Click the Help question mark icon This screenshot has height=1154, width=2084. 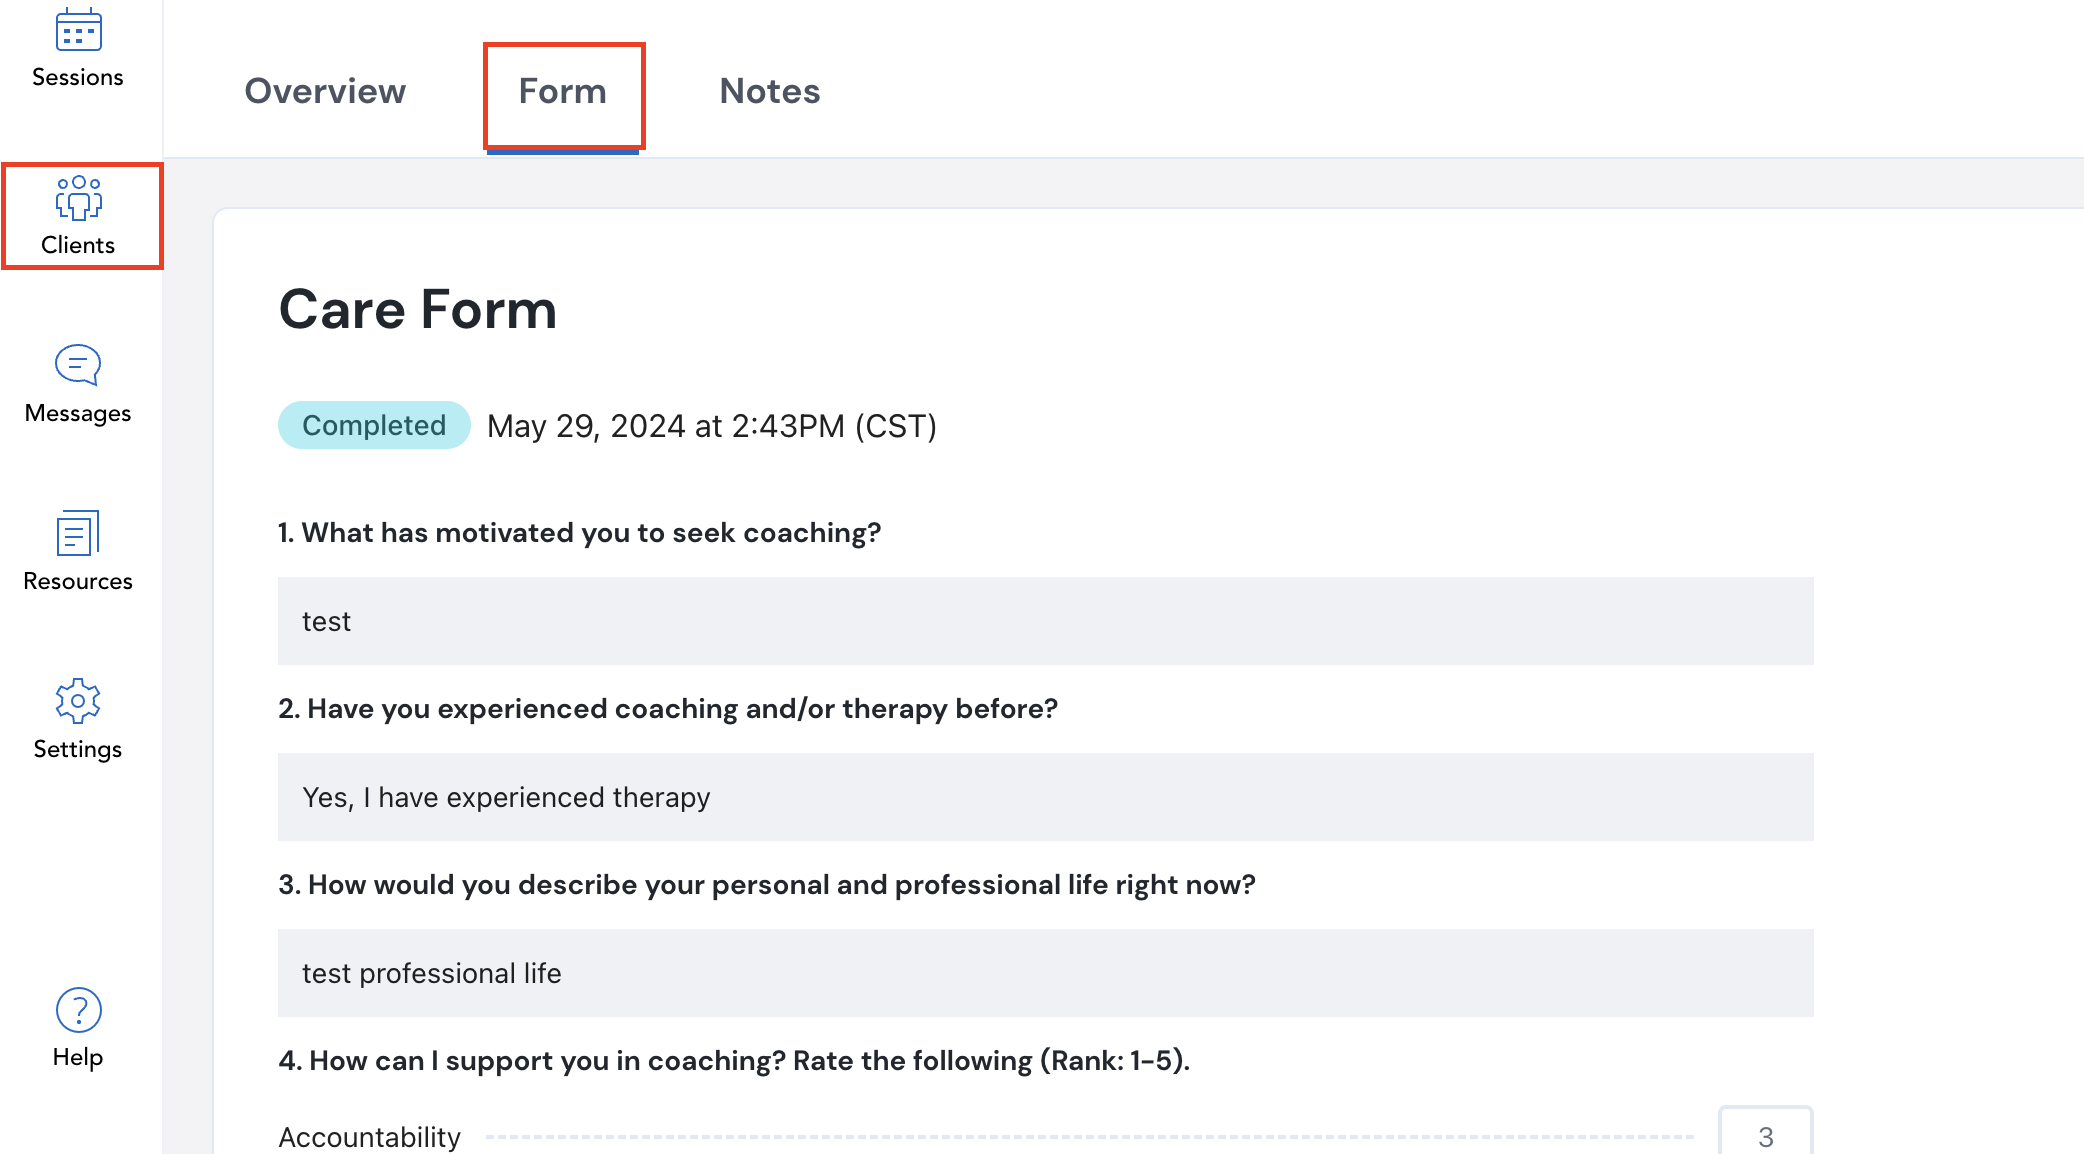coord(78,1011)
